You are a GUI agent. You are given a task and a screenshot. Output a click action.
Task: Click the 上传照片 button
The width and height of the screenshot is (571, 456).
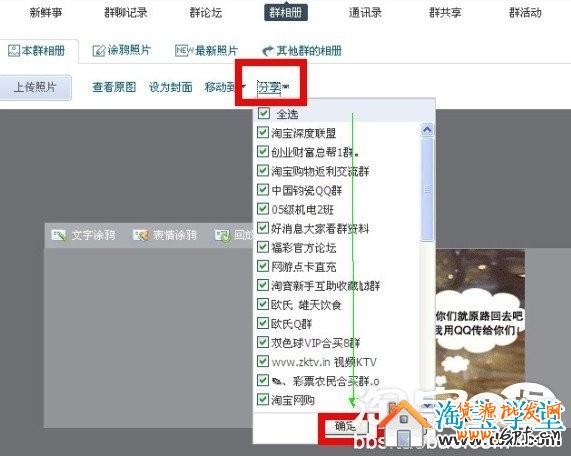pyautogui.click(x=35, y=87)
